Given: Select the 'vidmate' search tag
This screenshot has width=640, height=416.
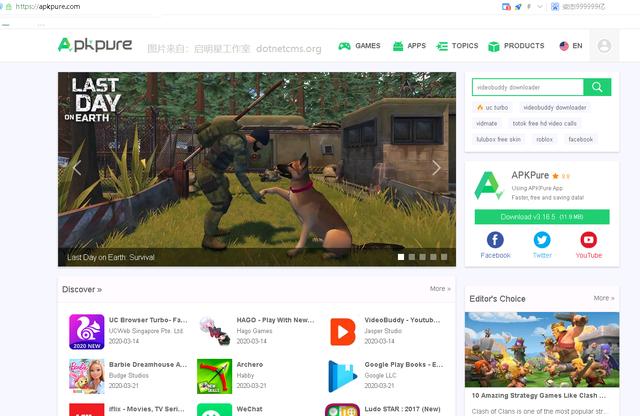Looking at the screenshot, I should 487,123.
